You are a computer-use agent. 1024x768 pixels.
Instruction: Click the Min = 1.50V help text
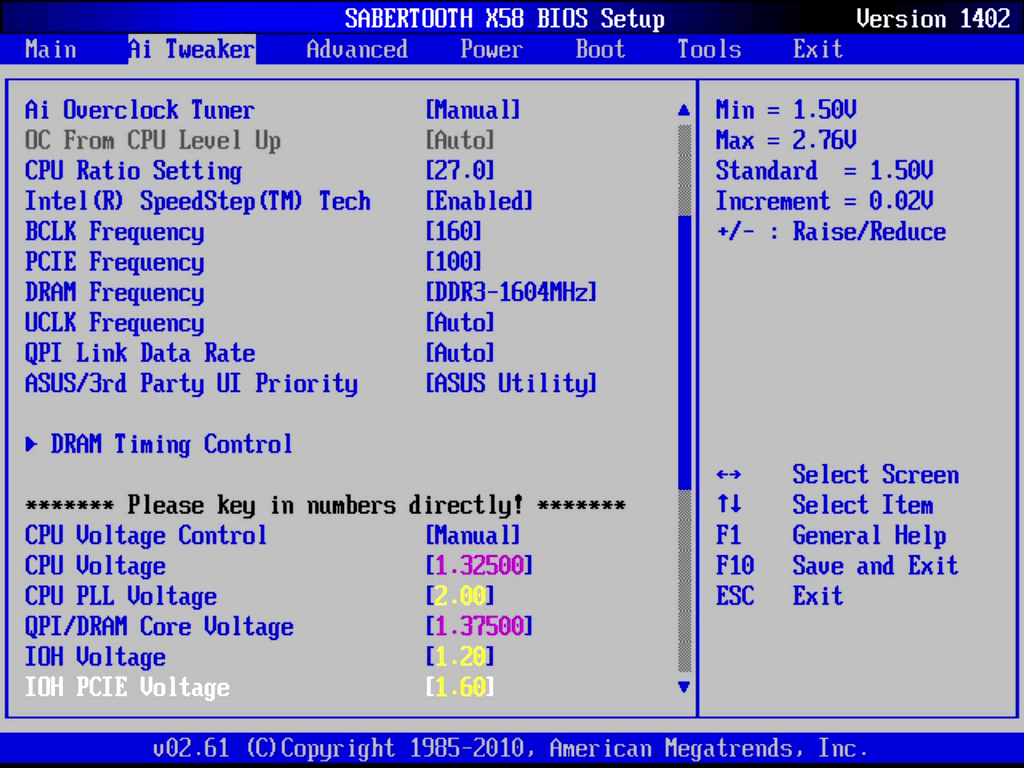click(x=786, y=110)
